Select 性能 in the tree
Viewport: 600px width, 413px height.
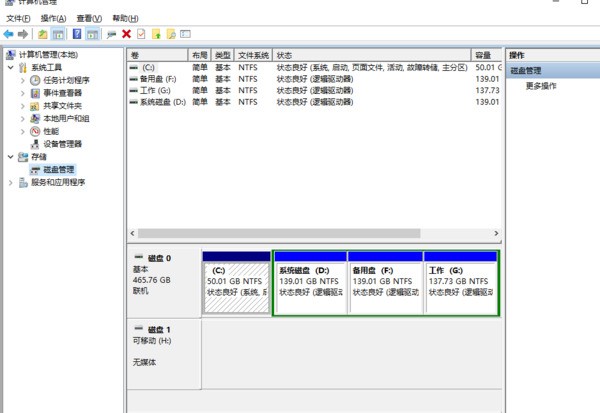pyautogui.click(x=51, y=132)
